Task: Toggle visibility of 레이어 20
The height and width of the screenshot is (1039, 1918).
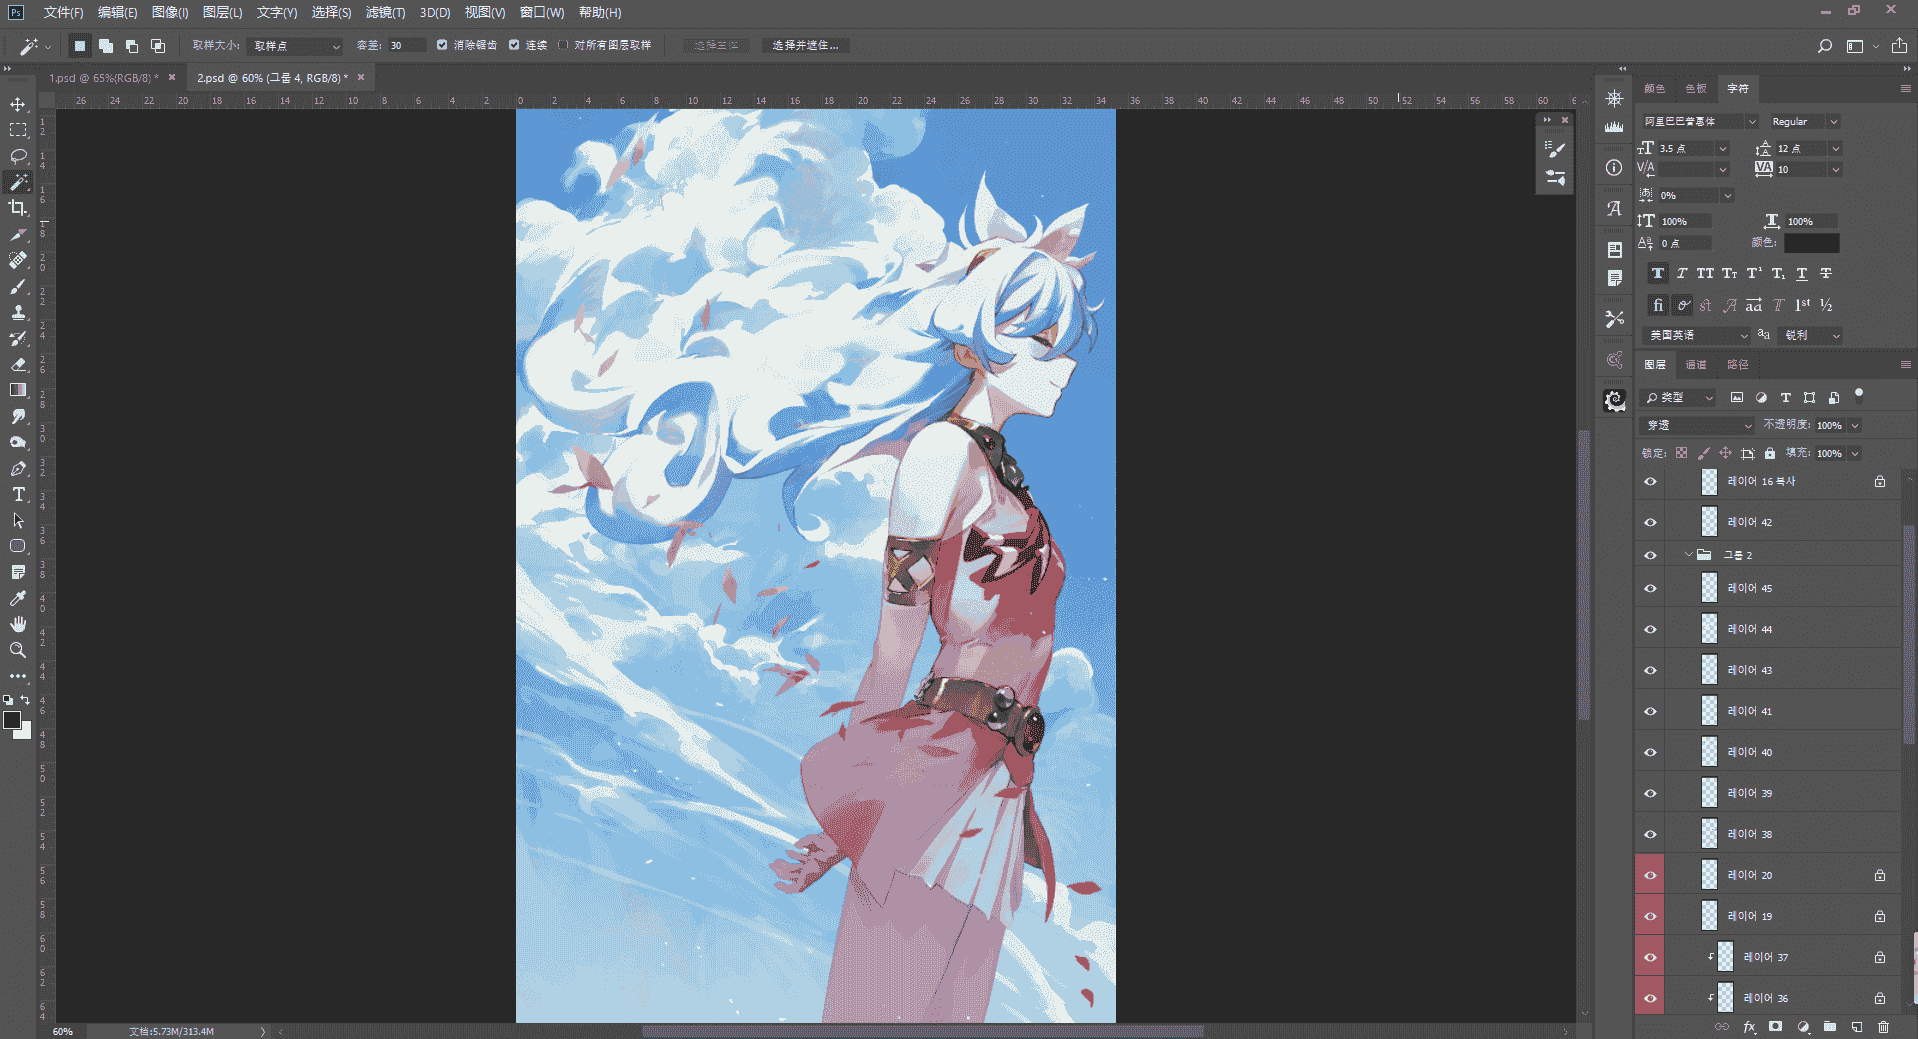Action: point(1650,875)
